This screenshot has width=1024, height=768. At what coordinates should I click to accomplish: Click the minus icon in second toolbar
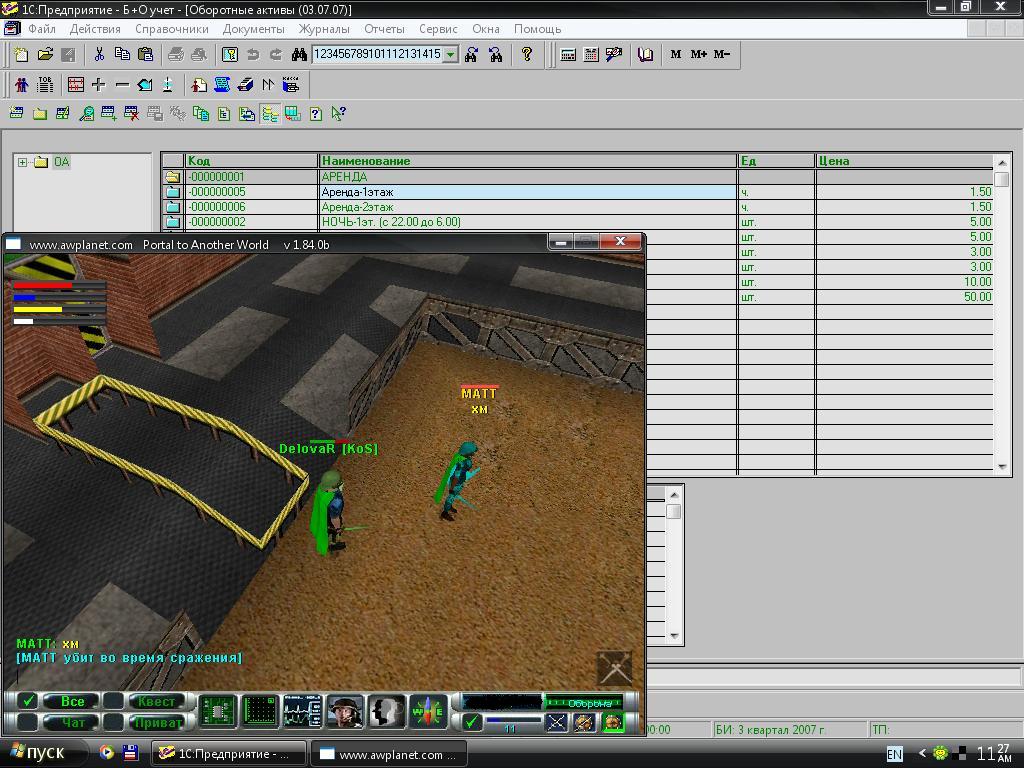(x=121, y=84)
